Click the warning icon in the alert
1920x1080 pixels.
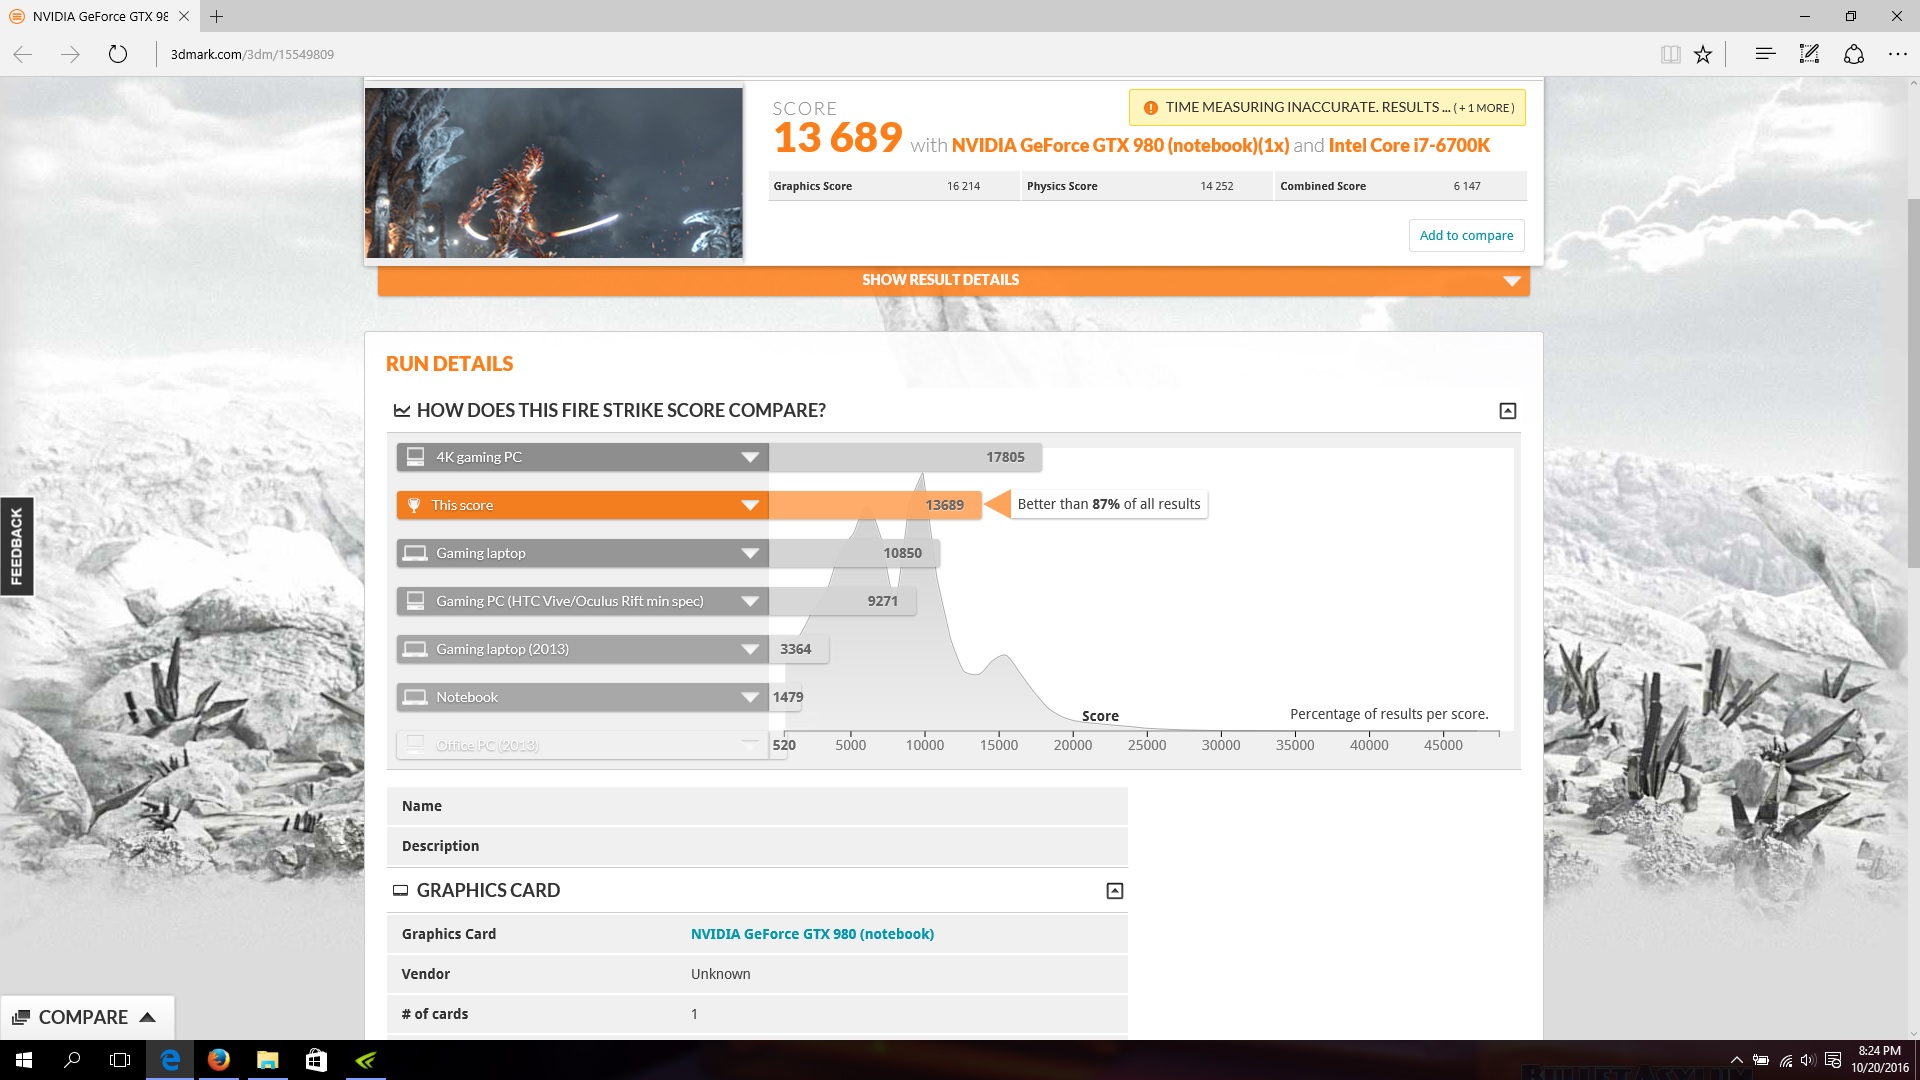point(1150,108)
